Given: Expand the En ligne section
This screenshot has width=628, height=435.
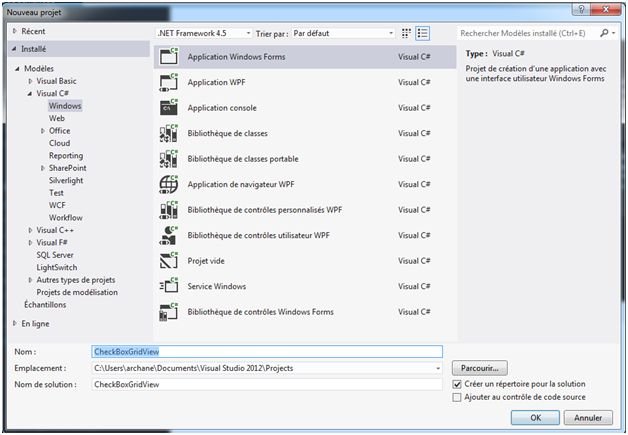Looking at the screenshot, I should pos(15,323).
